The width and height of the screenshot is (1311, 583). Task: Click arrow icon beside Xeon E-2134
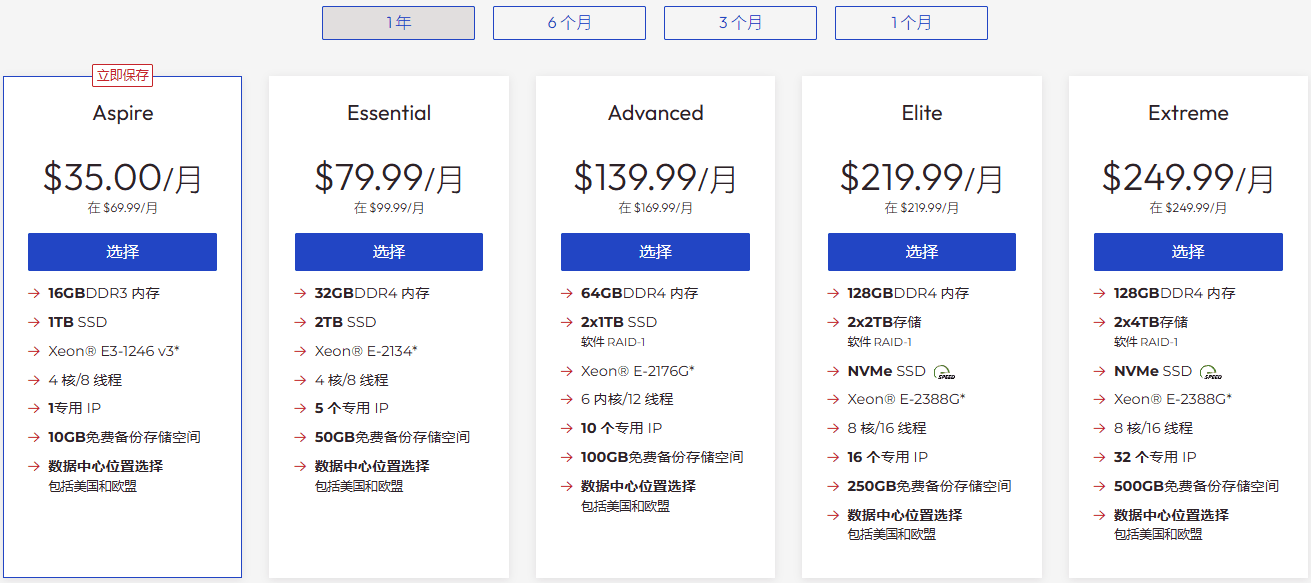(x=300, y=352)
